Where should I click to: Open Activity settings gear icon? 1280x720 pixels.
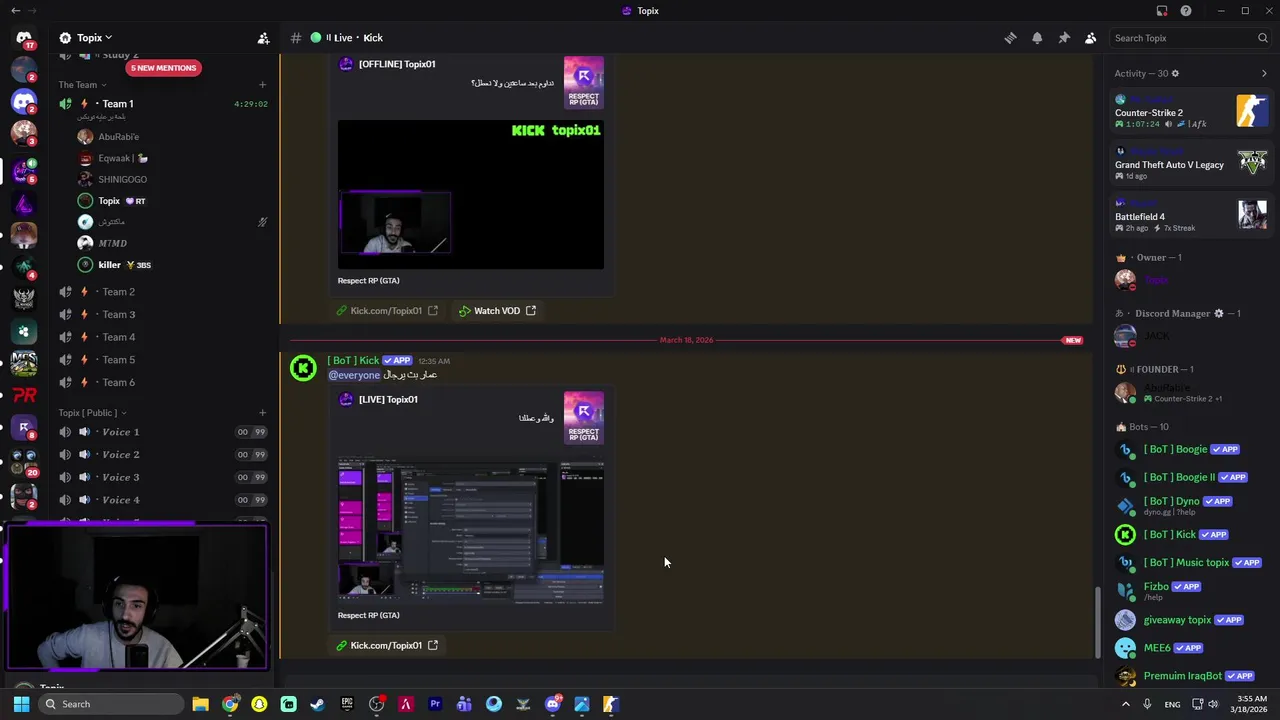click(1175, 73)
